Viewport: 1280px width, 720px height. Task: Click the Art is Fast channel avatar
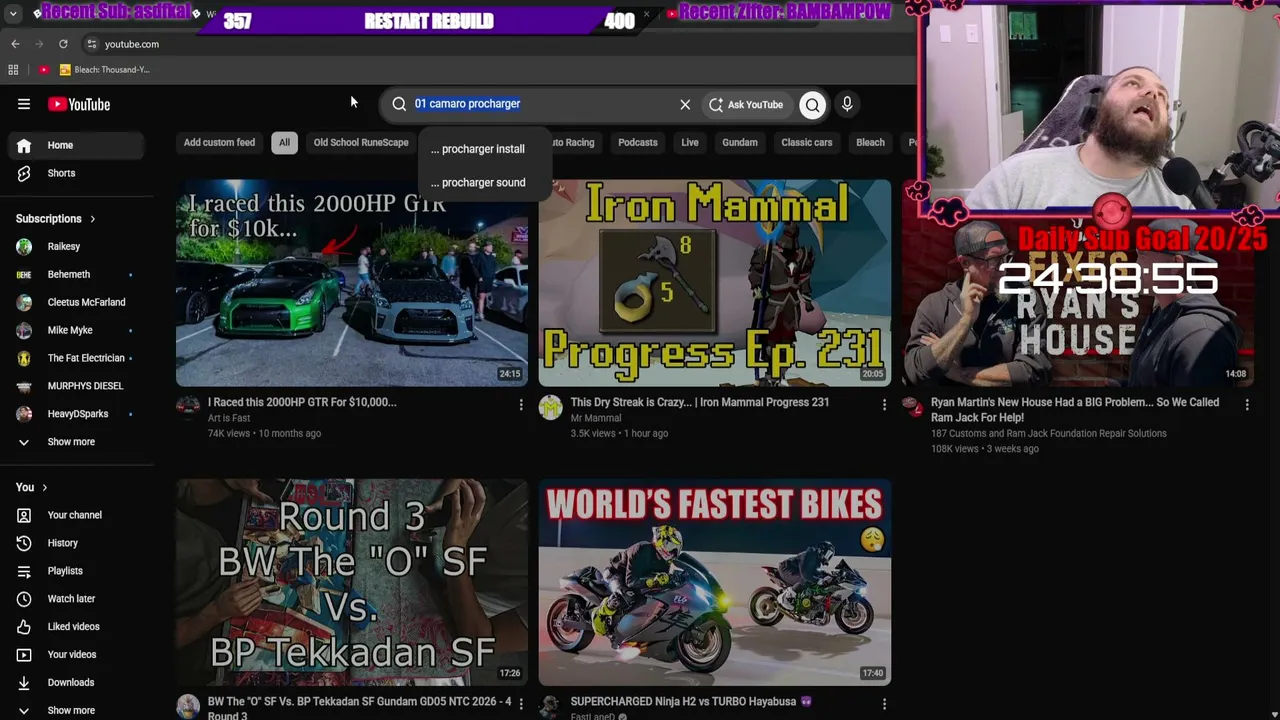click(x=188, y=407)
